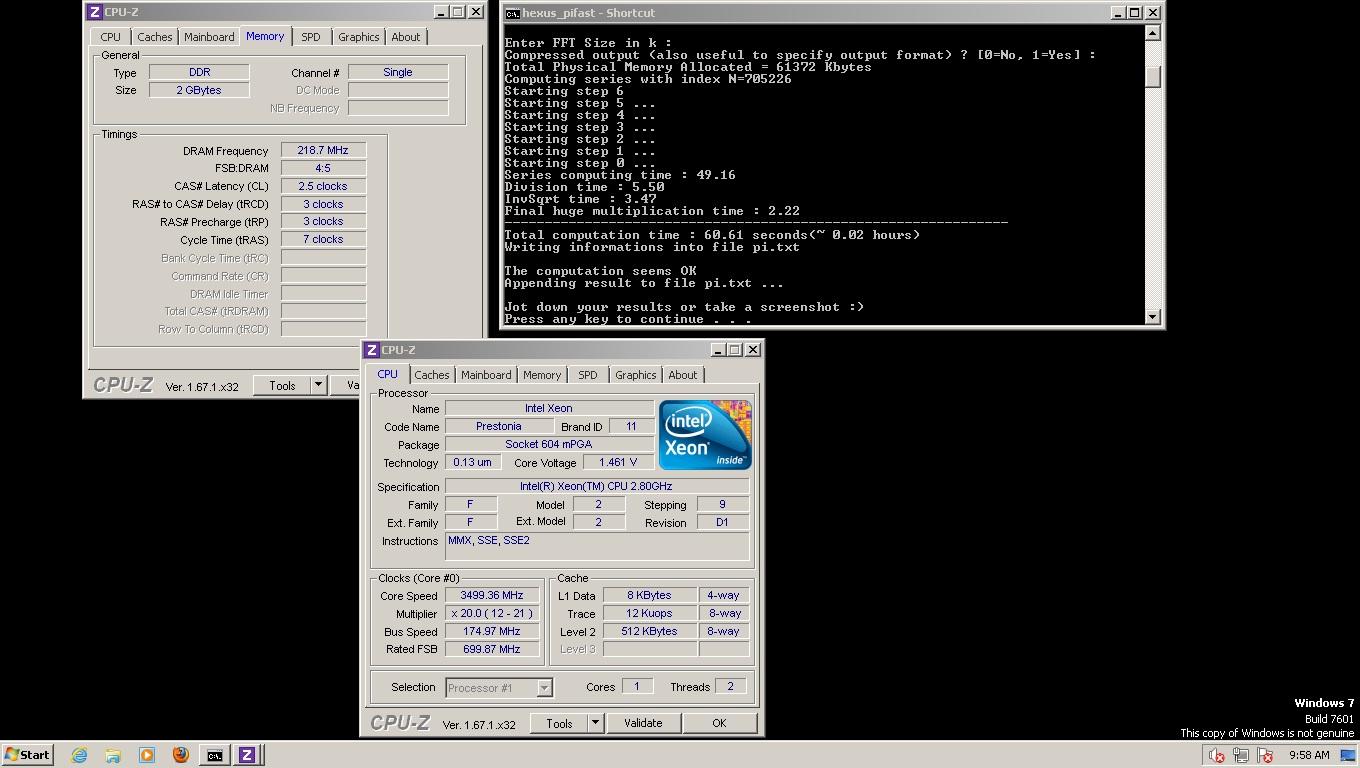Open SPD tab in Memory window
1360x768 pixels.
tap(311, 37)
